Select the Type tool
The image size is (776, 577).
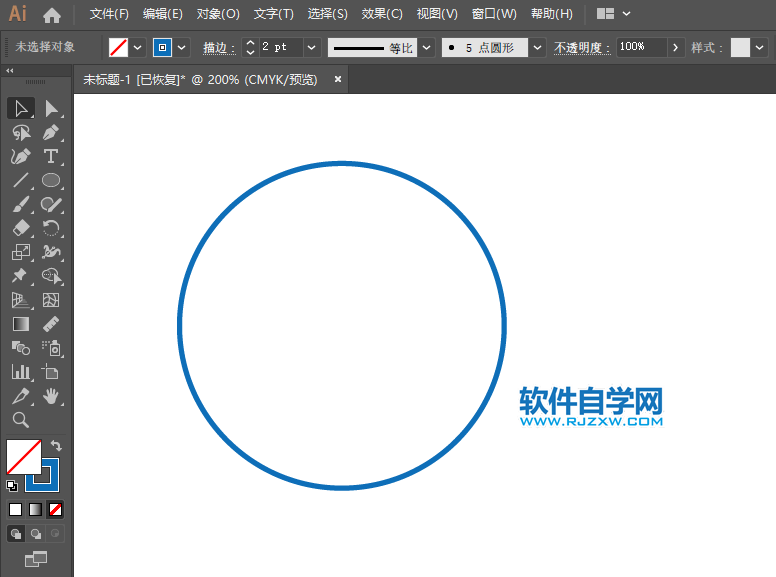pyautogui.click(x=51, y=156)
